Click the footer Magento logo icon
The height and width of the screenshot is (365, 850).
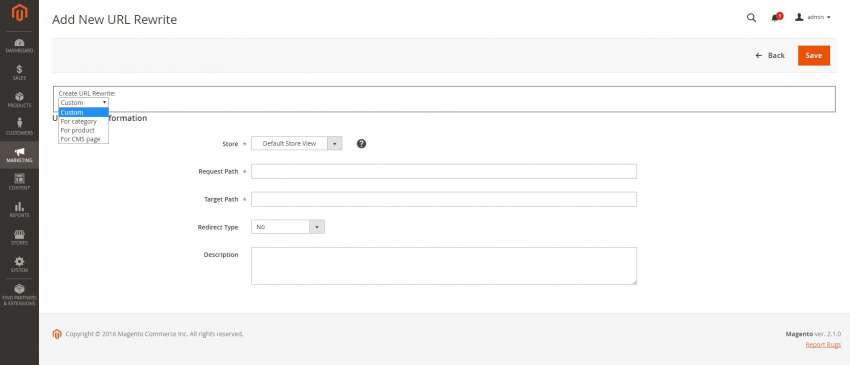(x=57, y=334)
